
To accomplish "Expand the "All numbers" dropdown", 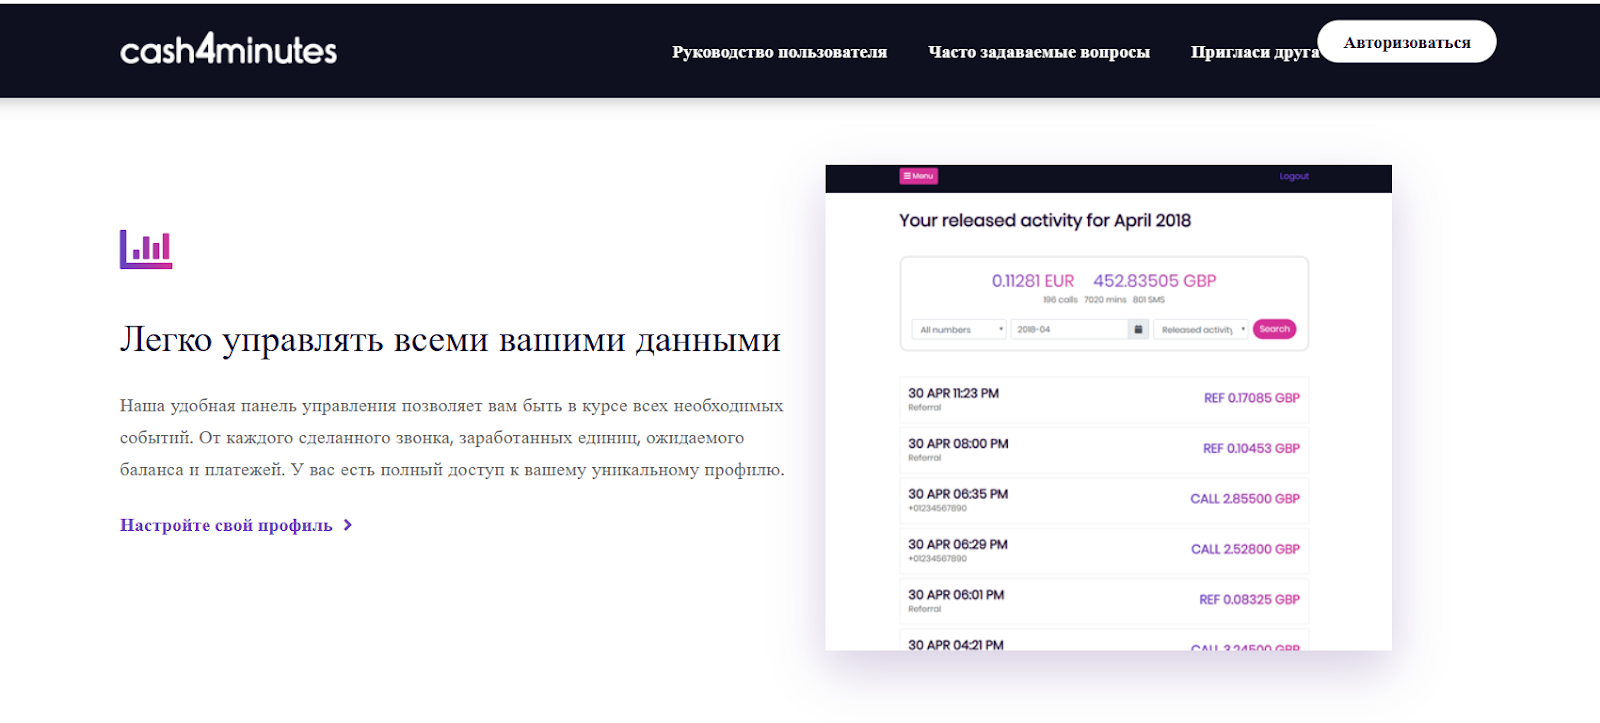I will click(x=959, y=329).
